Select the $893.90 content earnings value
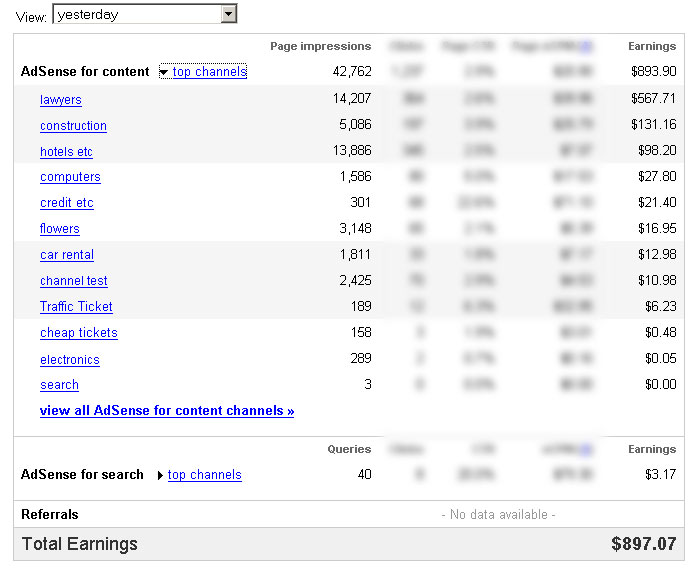 click(x=654, y=71)
